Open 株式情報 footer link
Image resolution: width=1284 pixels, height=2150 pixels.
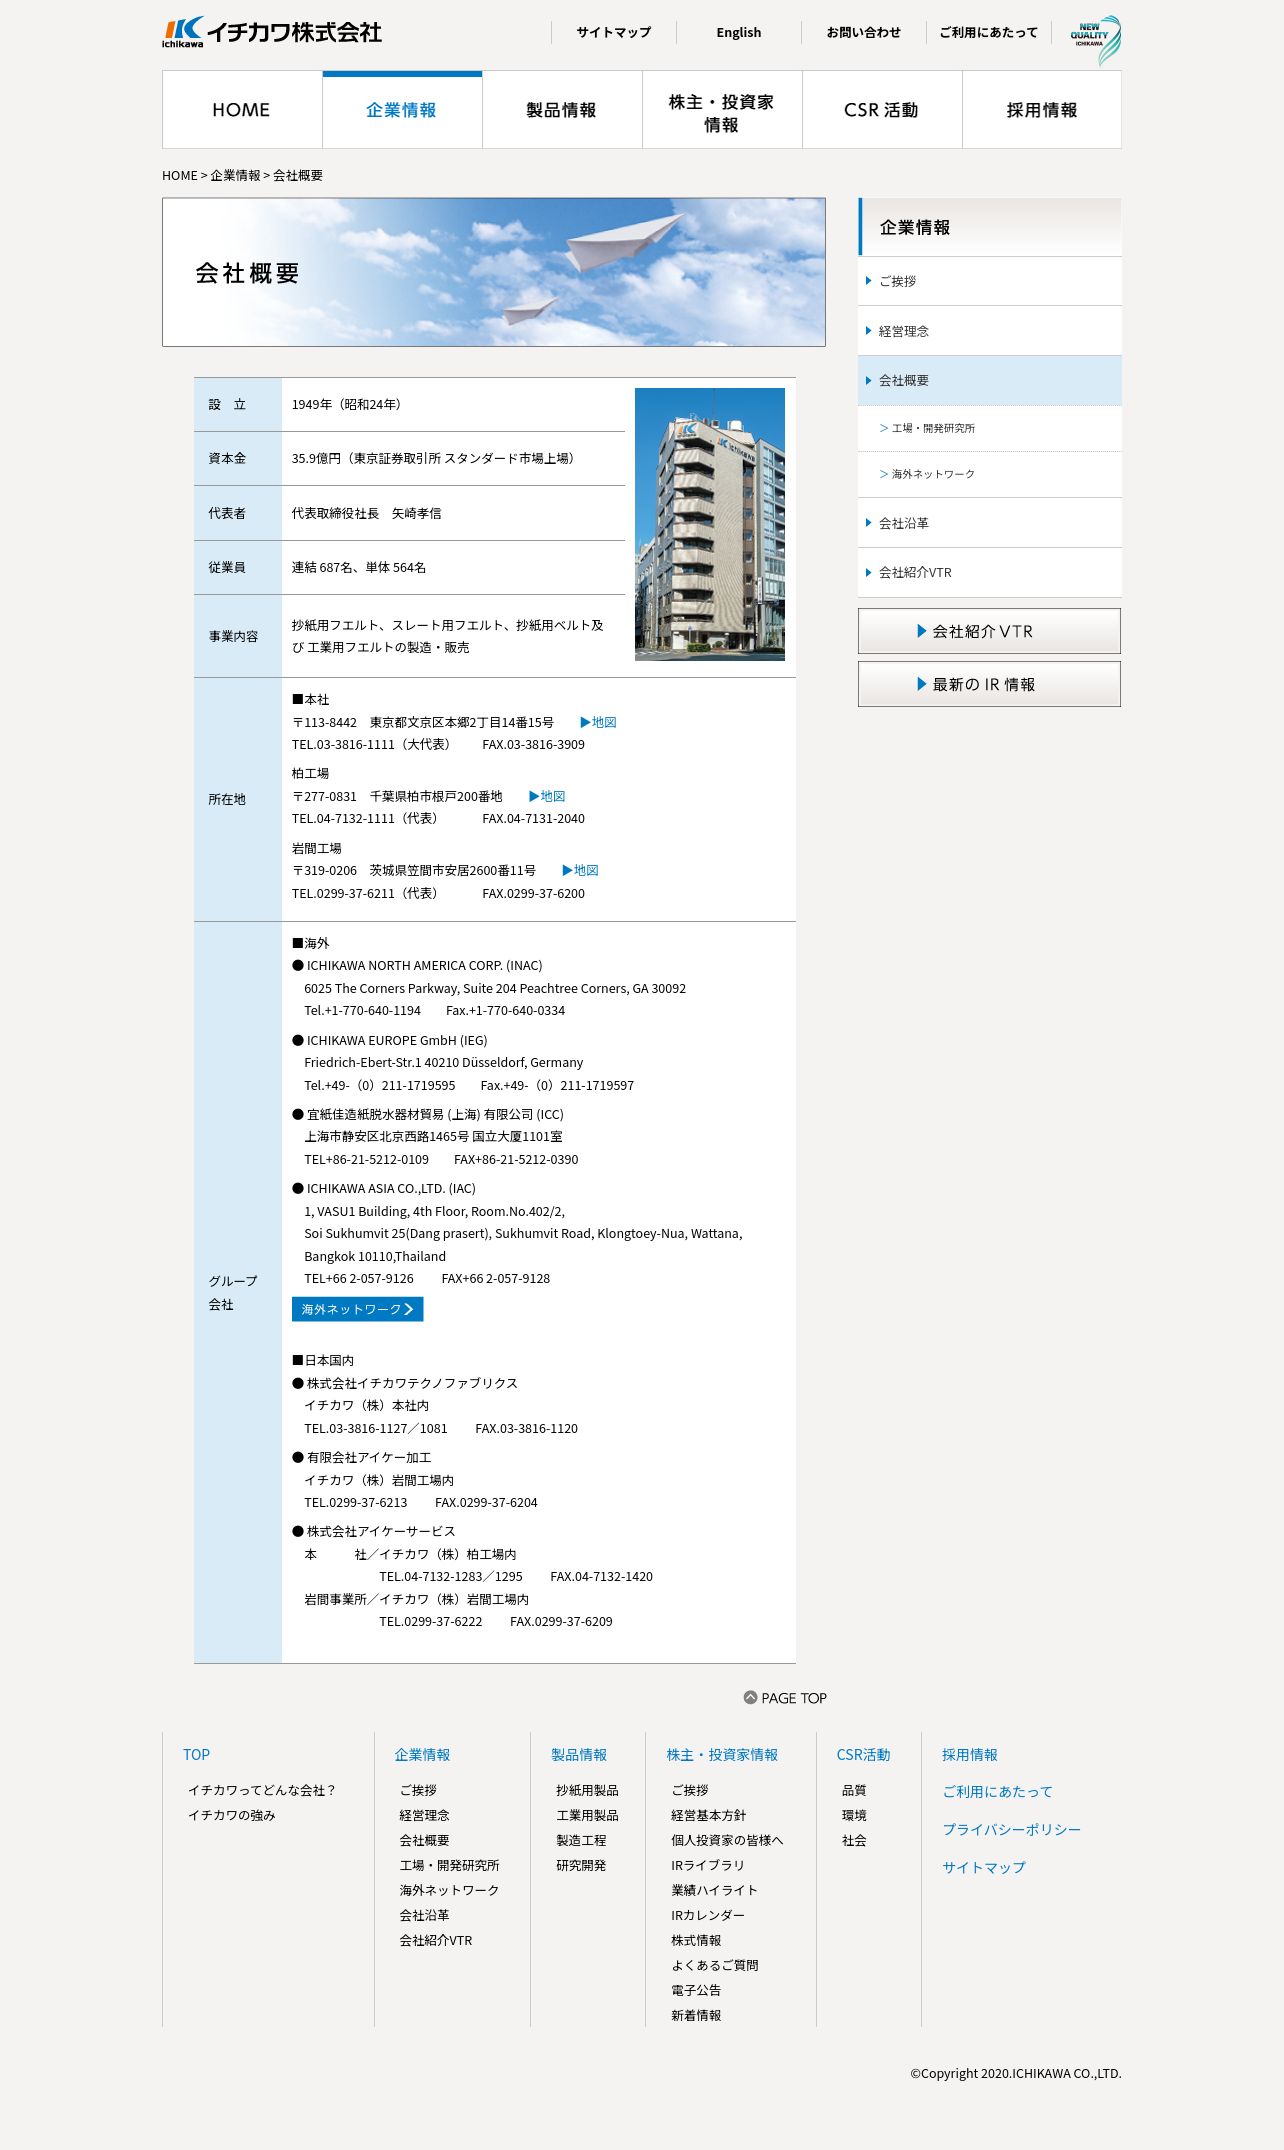tap(696, 1940)
